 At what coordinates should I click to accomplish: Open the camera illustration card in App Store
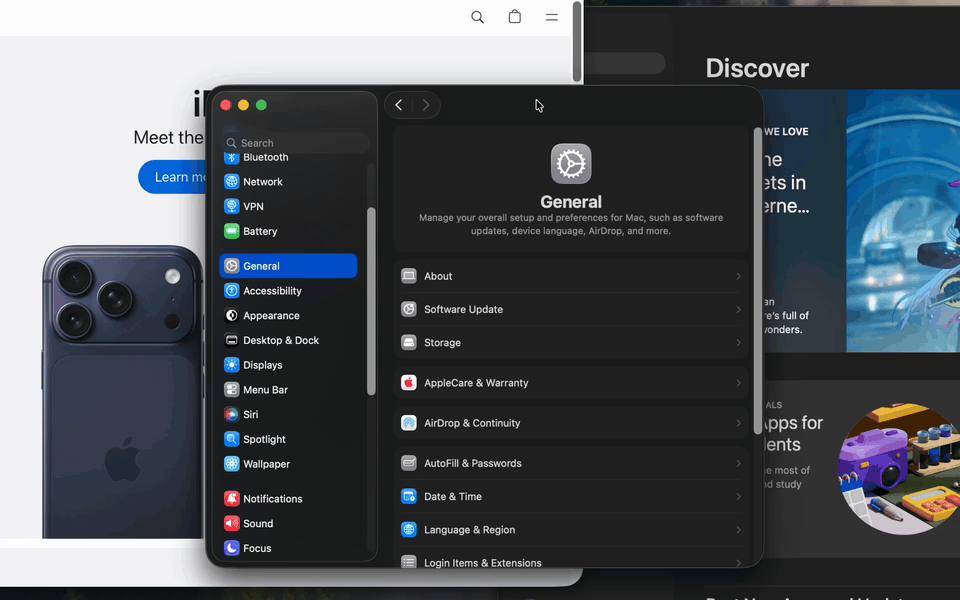[899, 468]
